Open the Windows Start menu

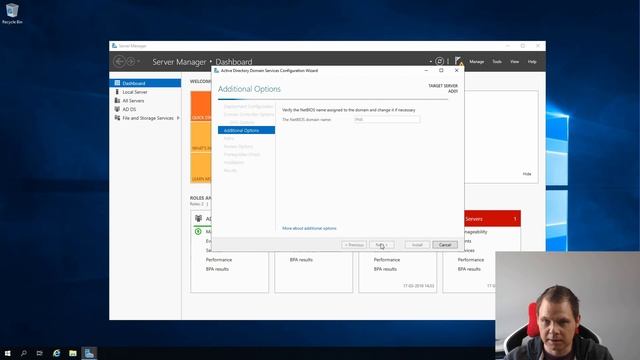tap(7, 353)
